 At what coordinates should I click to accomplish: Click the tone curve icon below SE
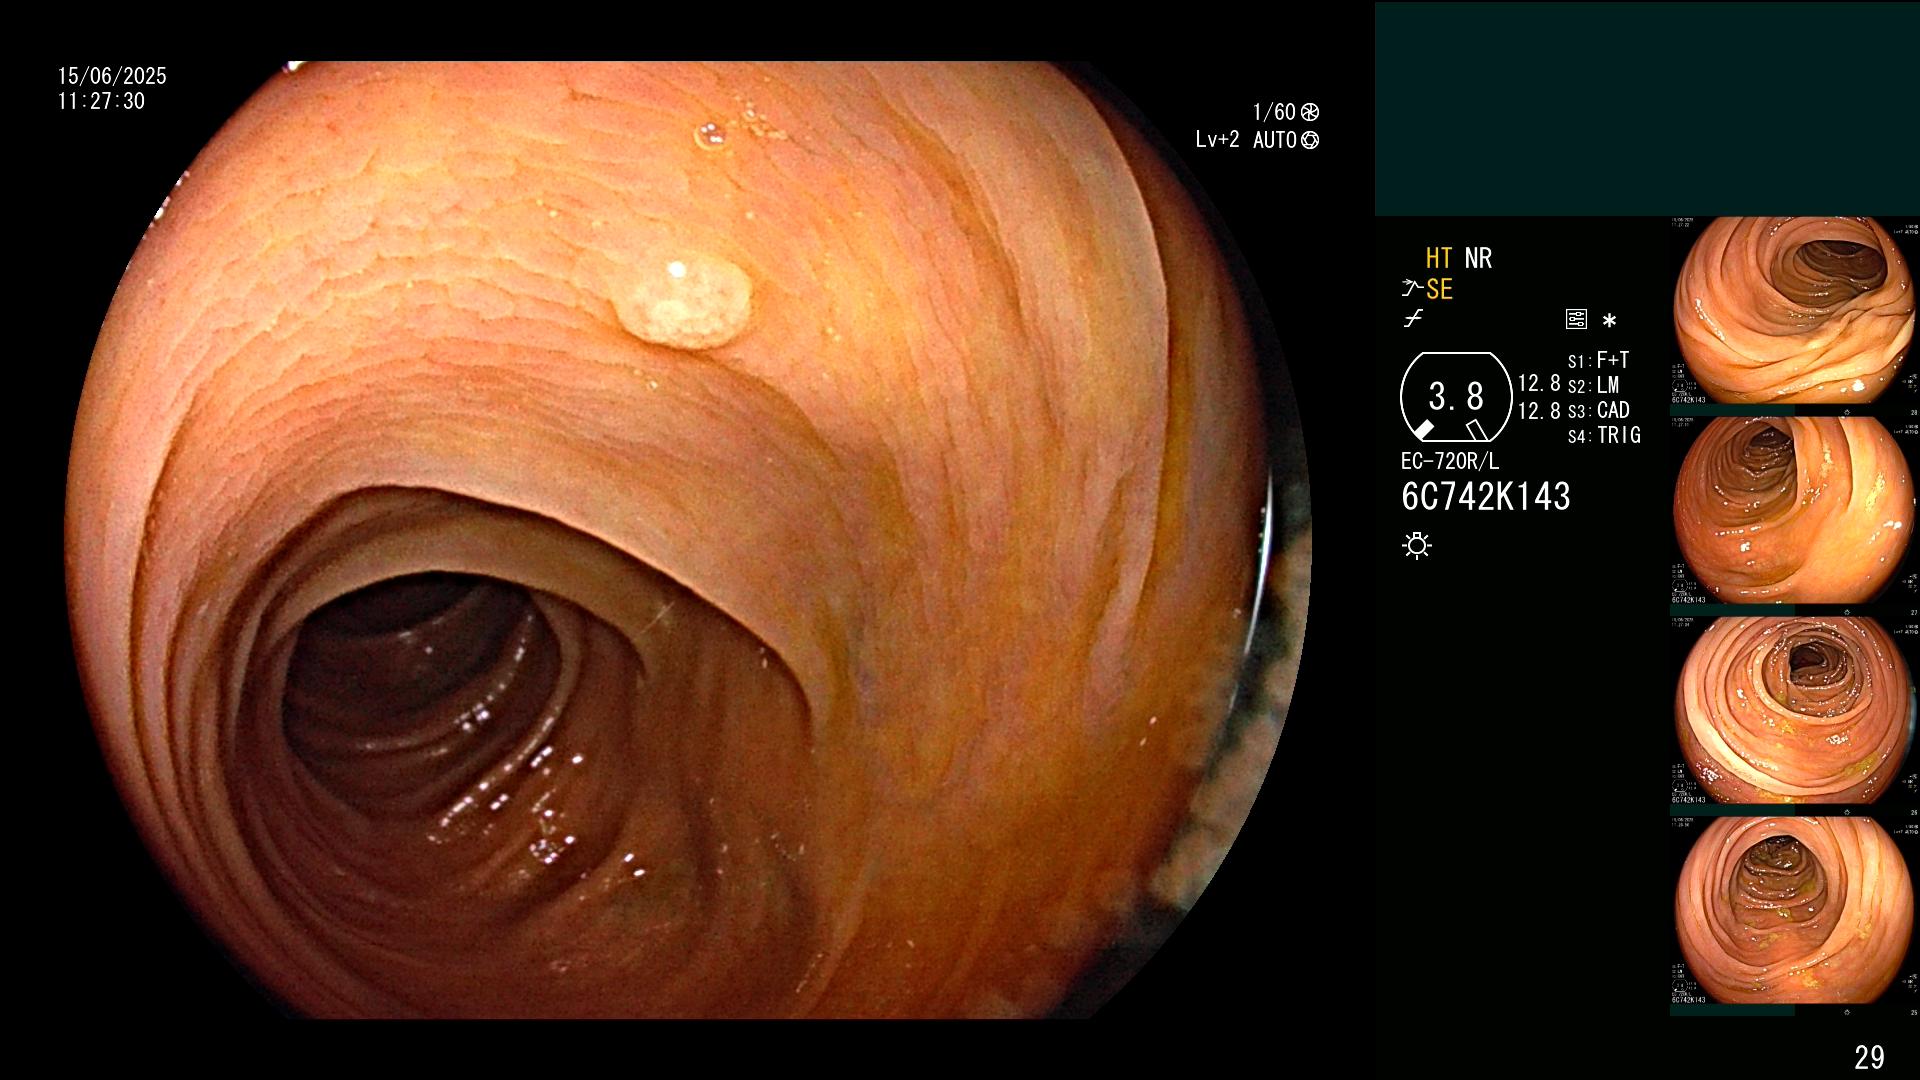1413,319
